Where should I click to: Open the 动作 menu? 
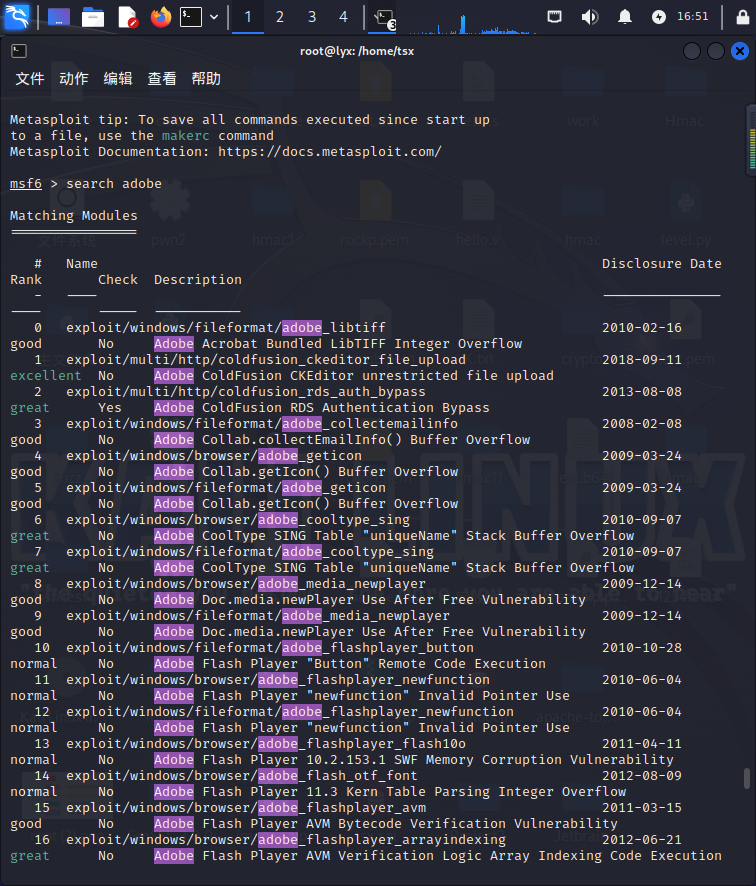(x=74, y=79)
